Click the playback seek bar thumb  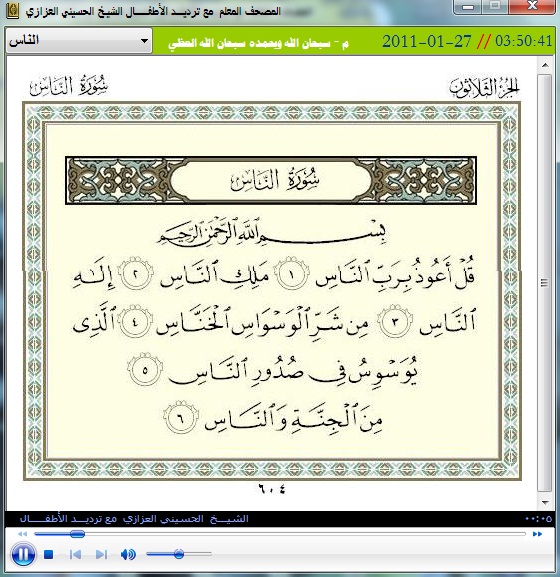pos(77,534)
